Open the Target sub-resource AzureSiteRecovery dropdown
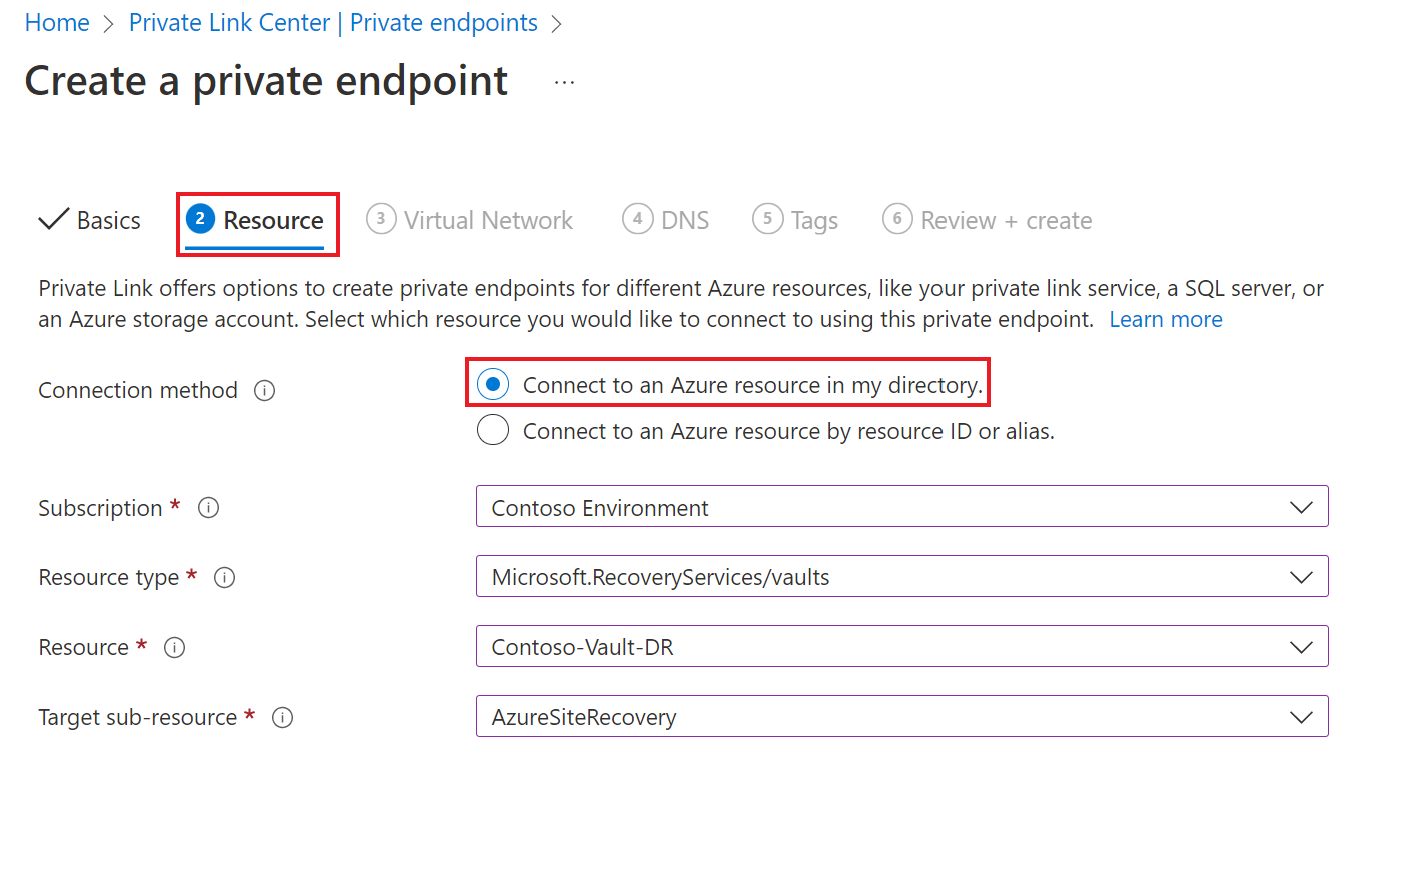This screenshot has height=880, width=1408. [901, 717]
